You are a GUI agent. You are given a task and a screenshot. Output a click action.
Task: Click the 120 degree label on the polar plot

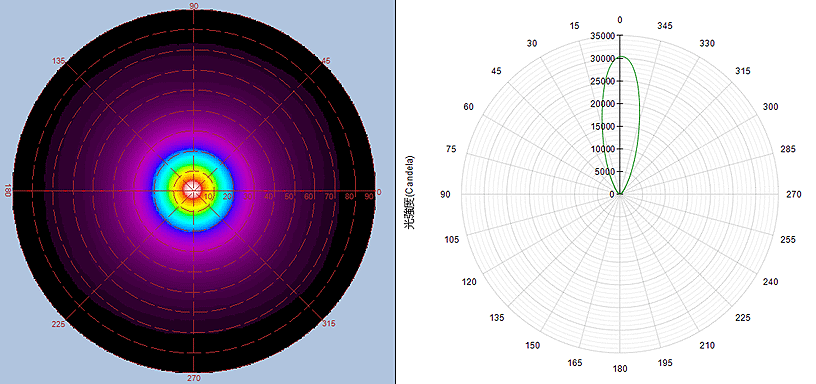click(x=469, y=282)
